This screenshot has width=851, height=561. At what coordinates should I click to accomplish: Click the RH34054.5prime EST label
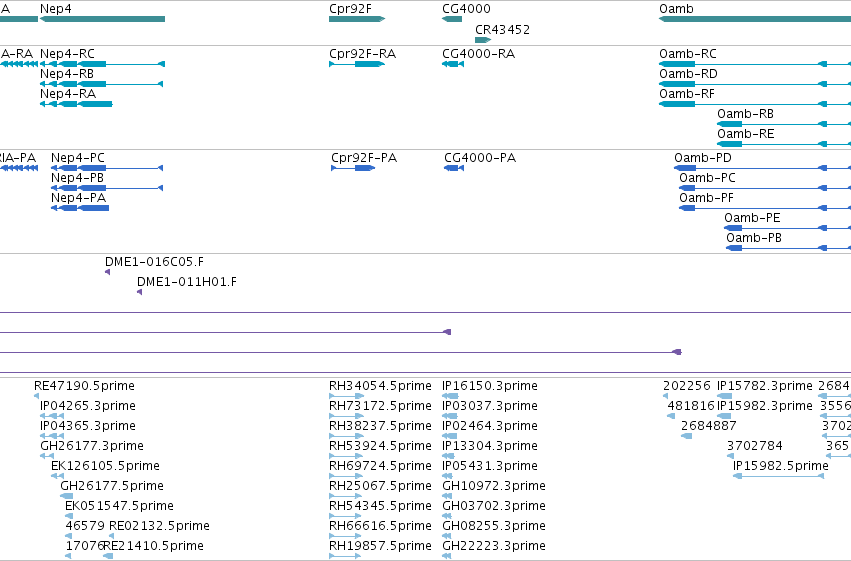[x=380, y=386]
